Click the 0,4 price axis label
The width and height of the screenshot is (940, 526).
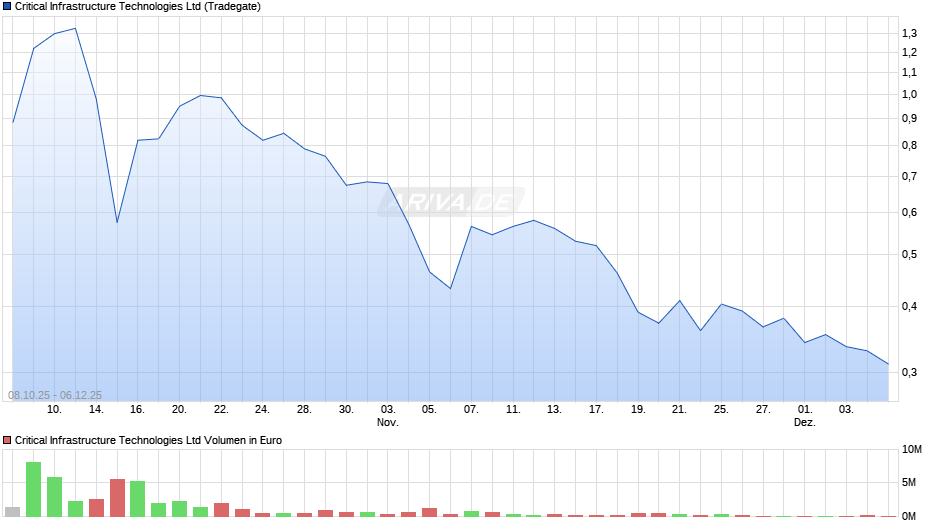tap(909, 306)
